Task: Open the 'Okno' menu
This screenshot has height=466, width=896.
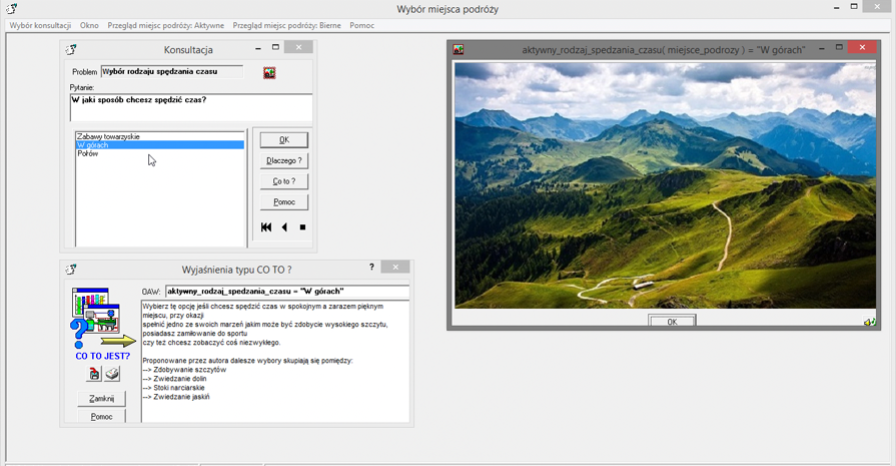Action: pos(89,25)
